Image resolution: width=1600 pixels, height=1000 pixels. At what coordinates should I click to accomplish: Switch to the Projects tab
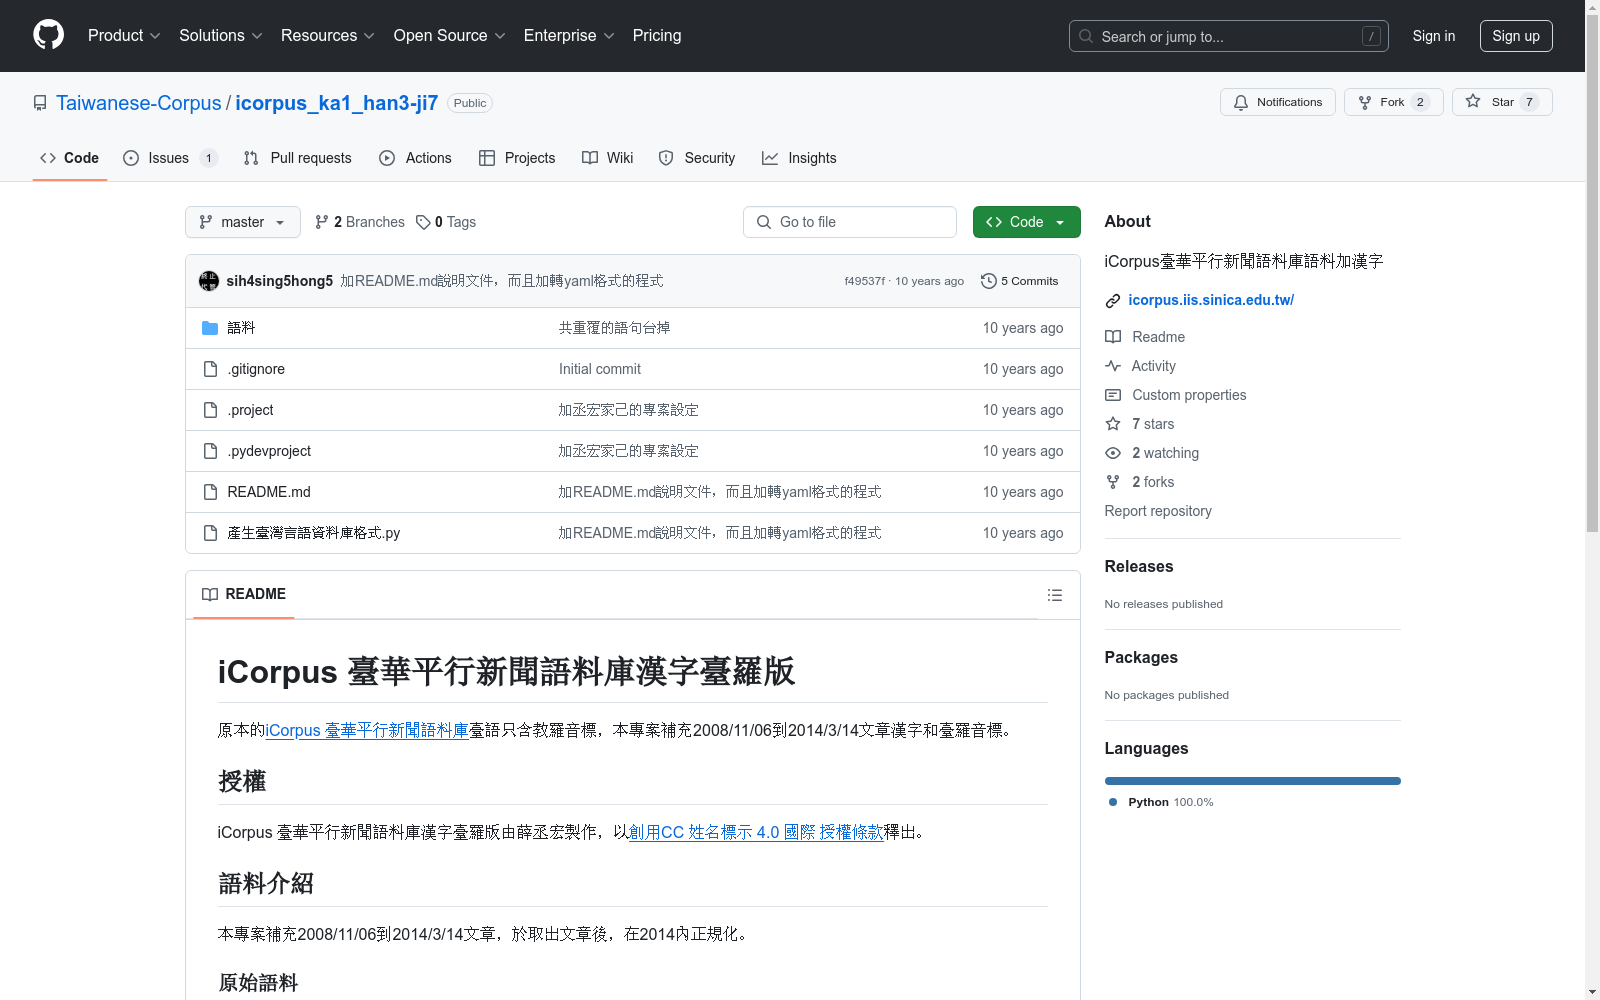pos(517,158)
